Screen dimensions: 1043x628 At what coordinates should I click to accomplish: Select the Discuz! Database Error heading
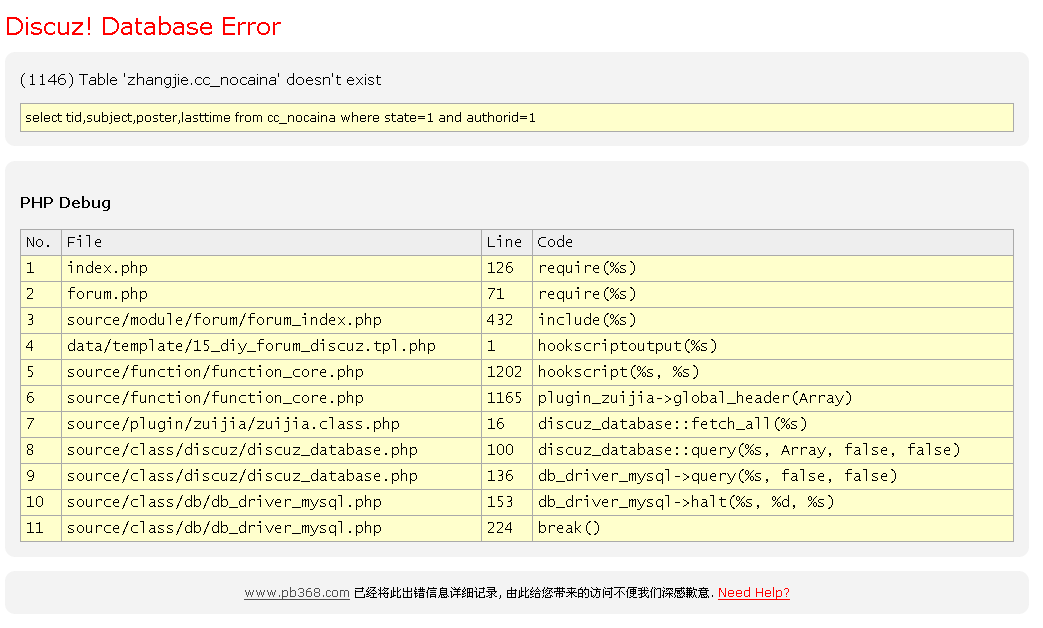tap(142, 26)
